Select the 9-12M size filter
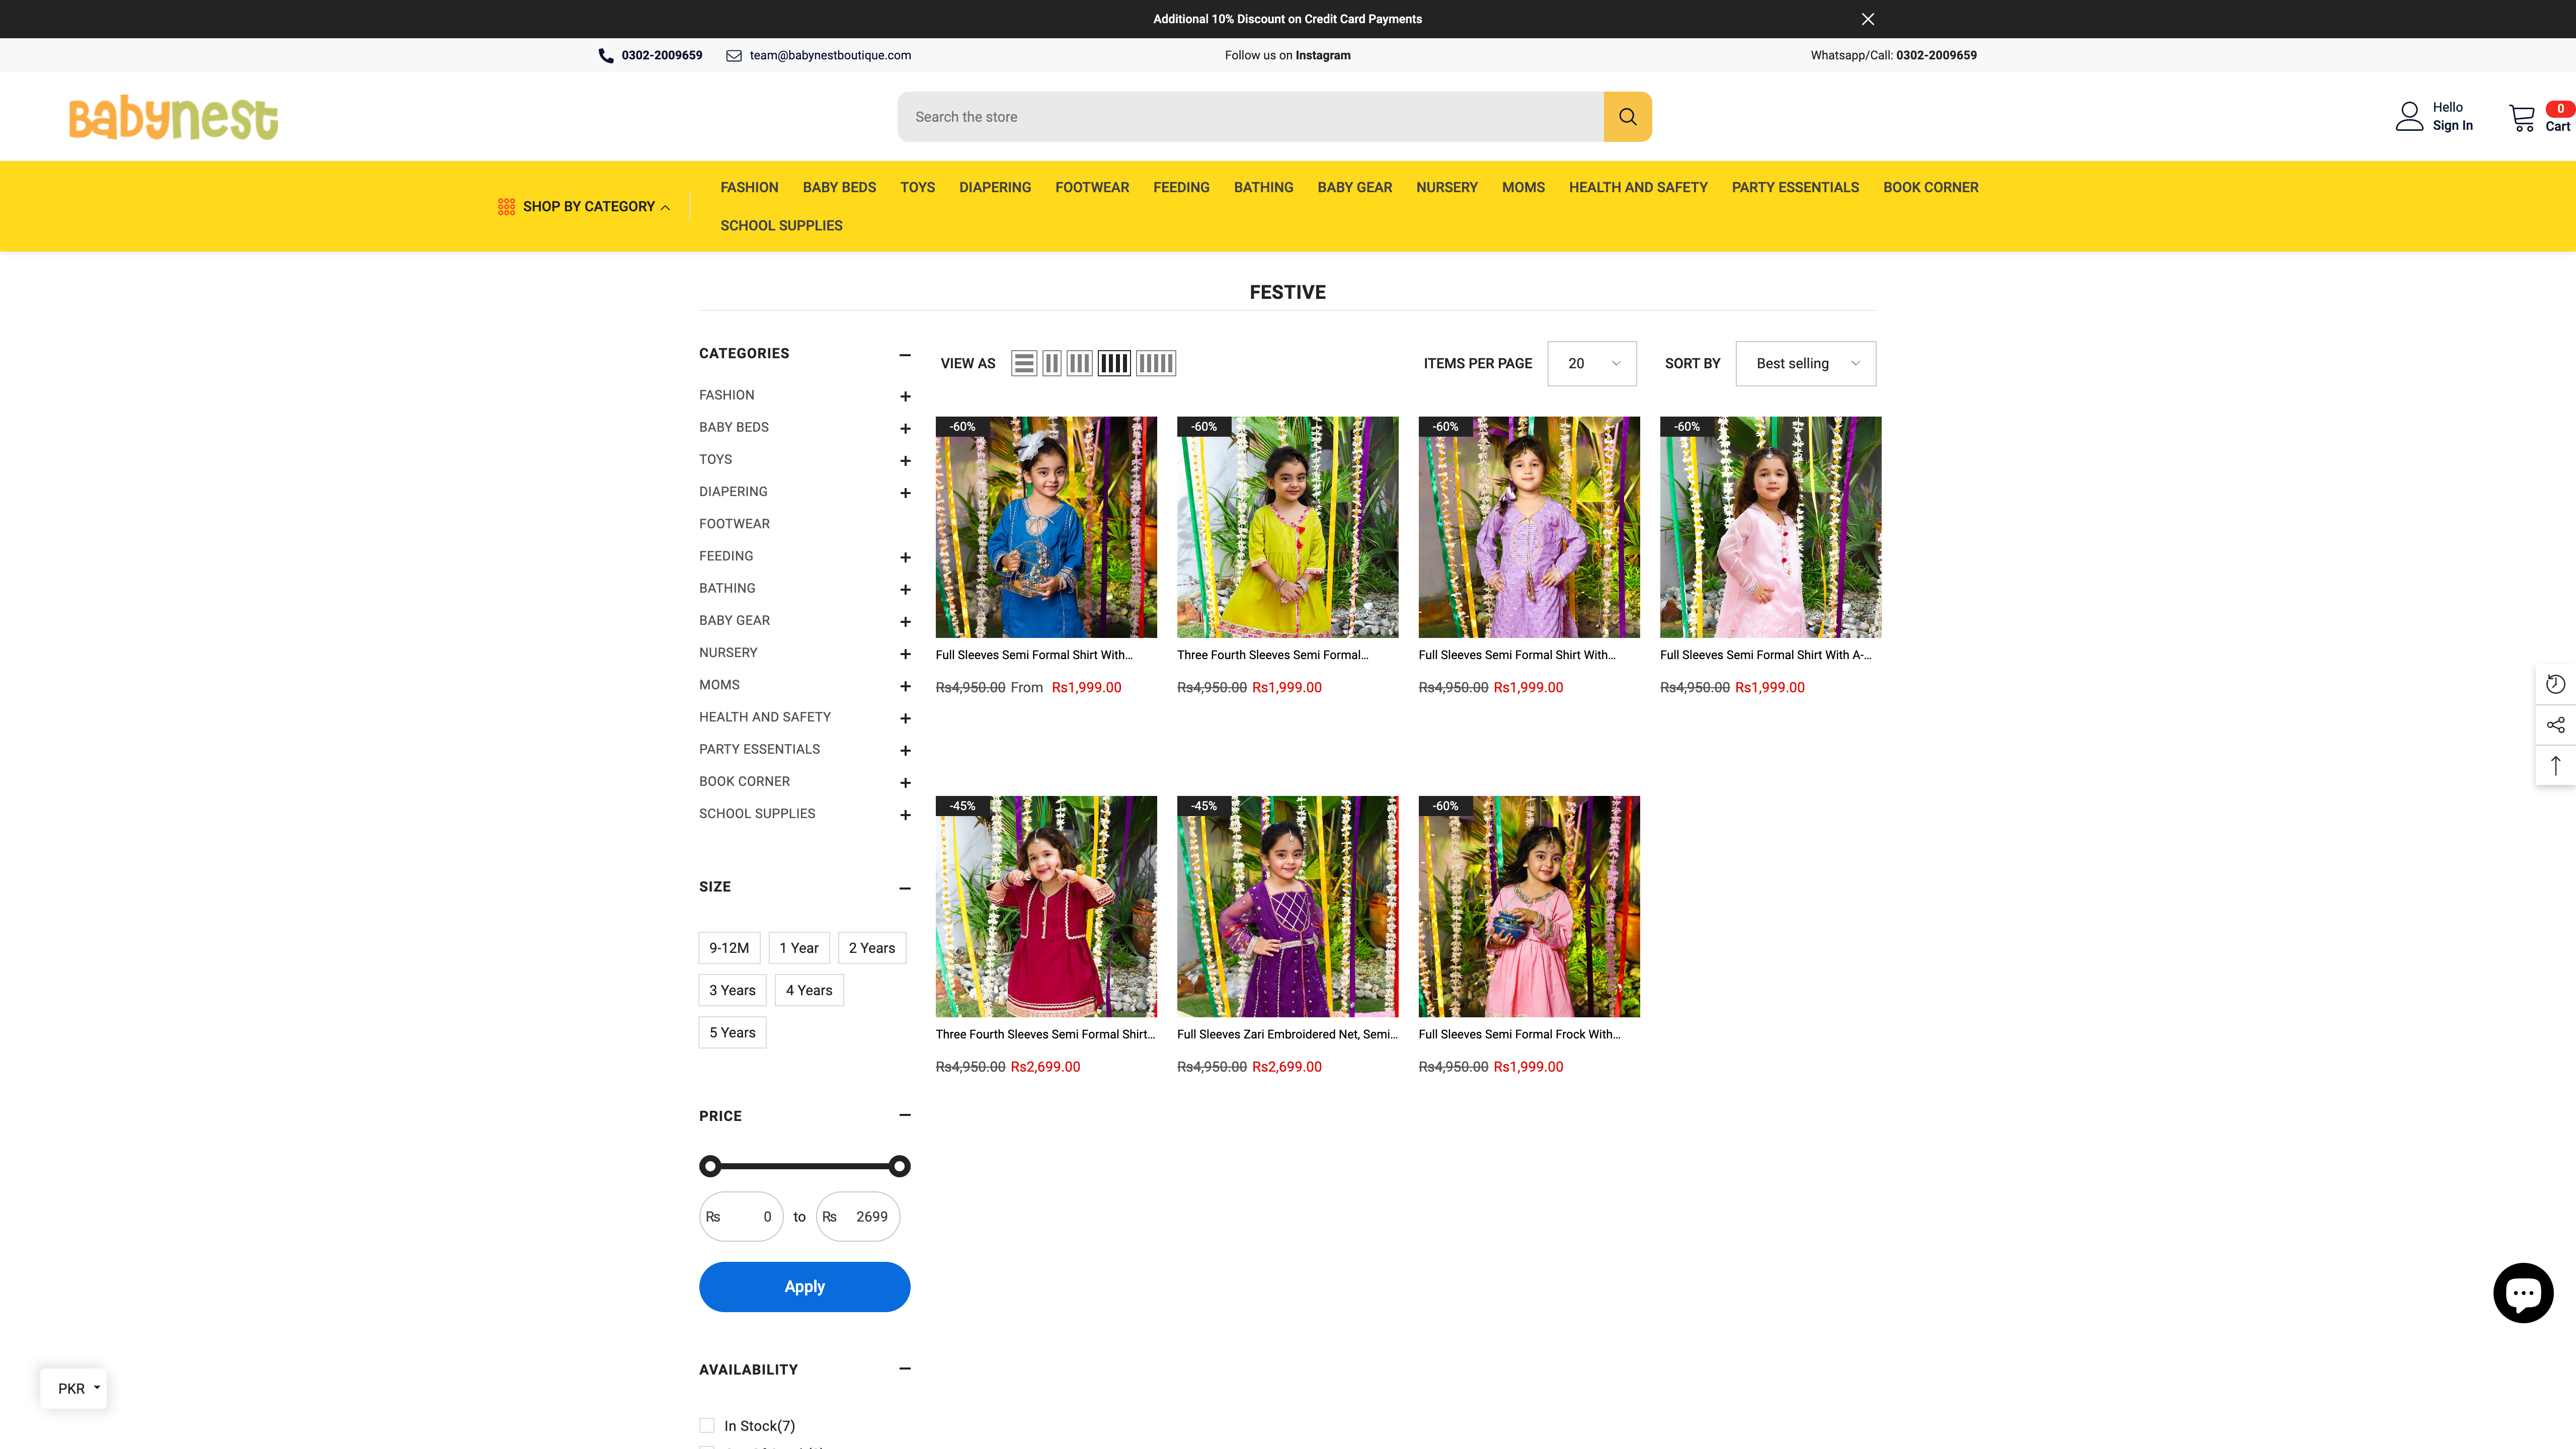Viewport: 2576px width, 1449px height. pyautogui.click(x=729, y=947)
